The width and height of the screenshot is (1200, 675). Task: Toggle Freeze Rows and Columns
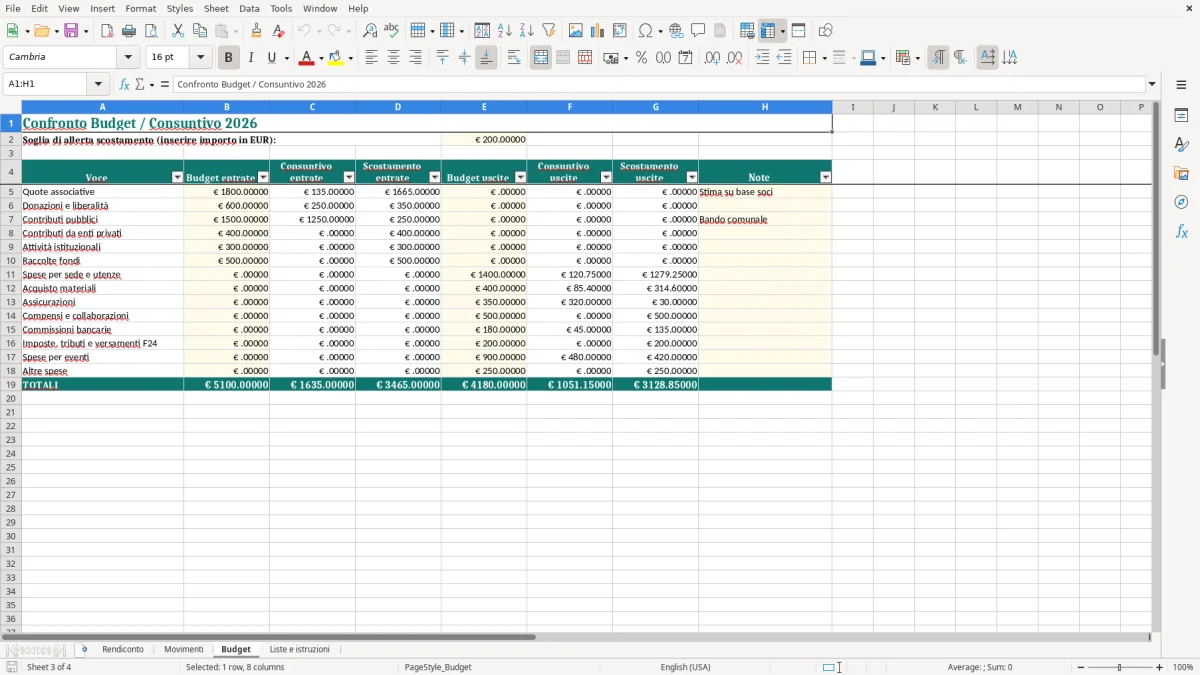coord(768,31)
